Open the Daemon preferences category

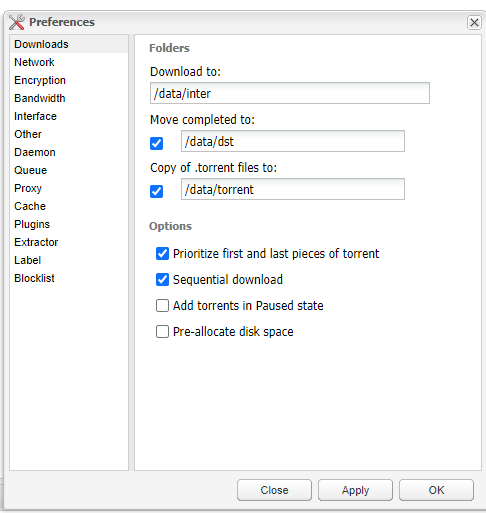[x=69, y=152]
